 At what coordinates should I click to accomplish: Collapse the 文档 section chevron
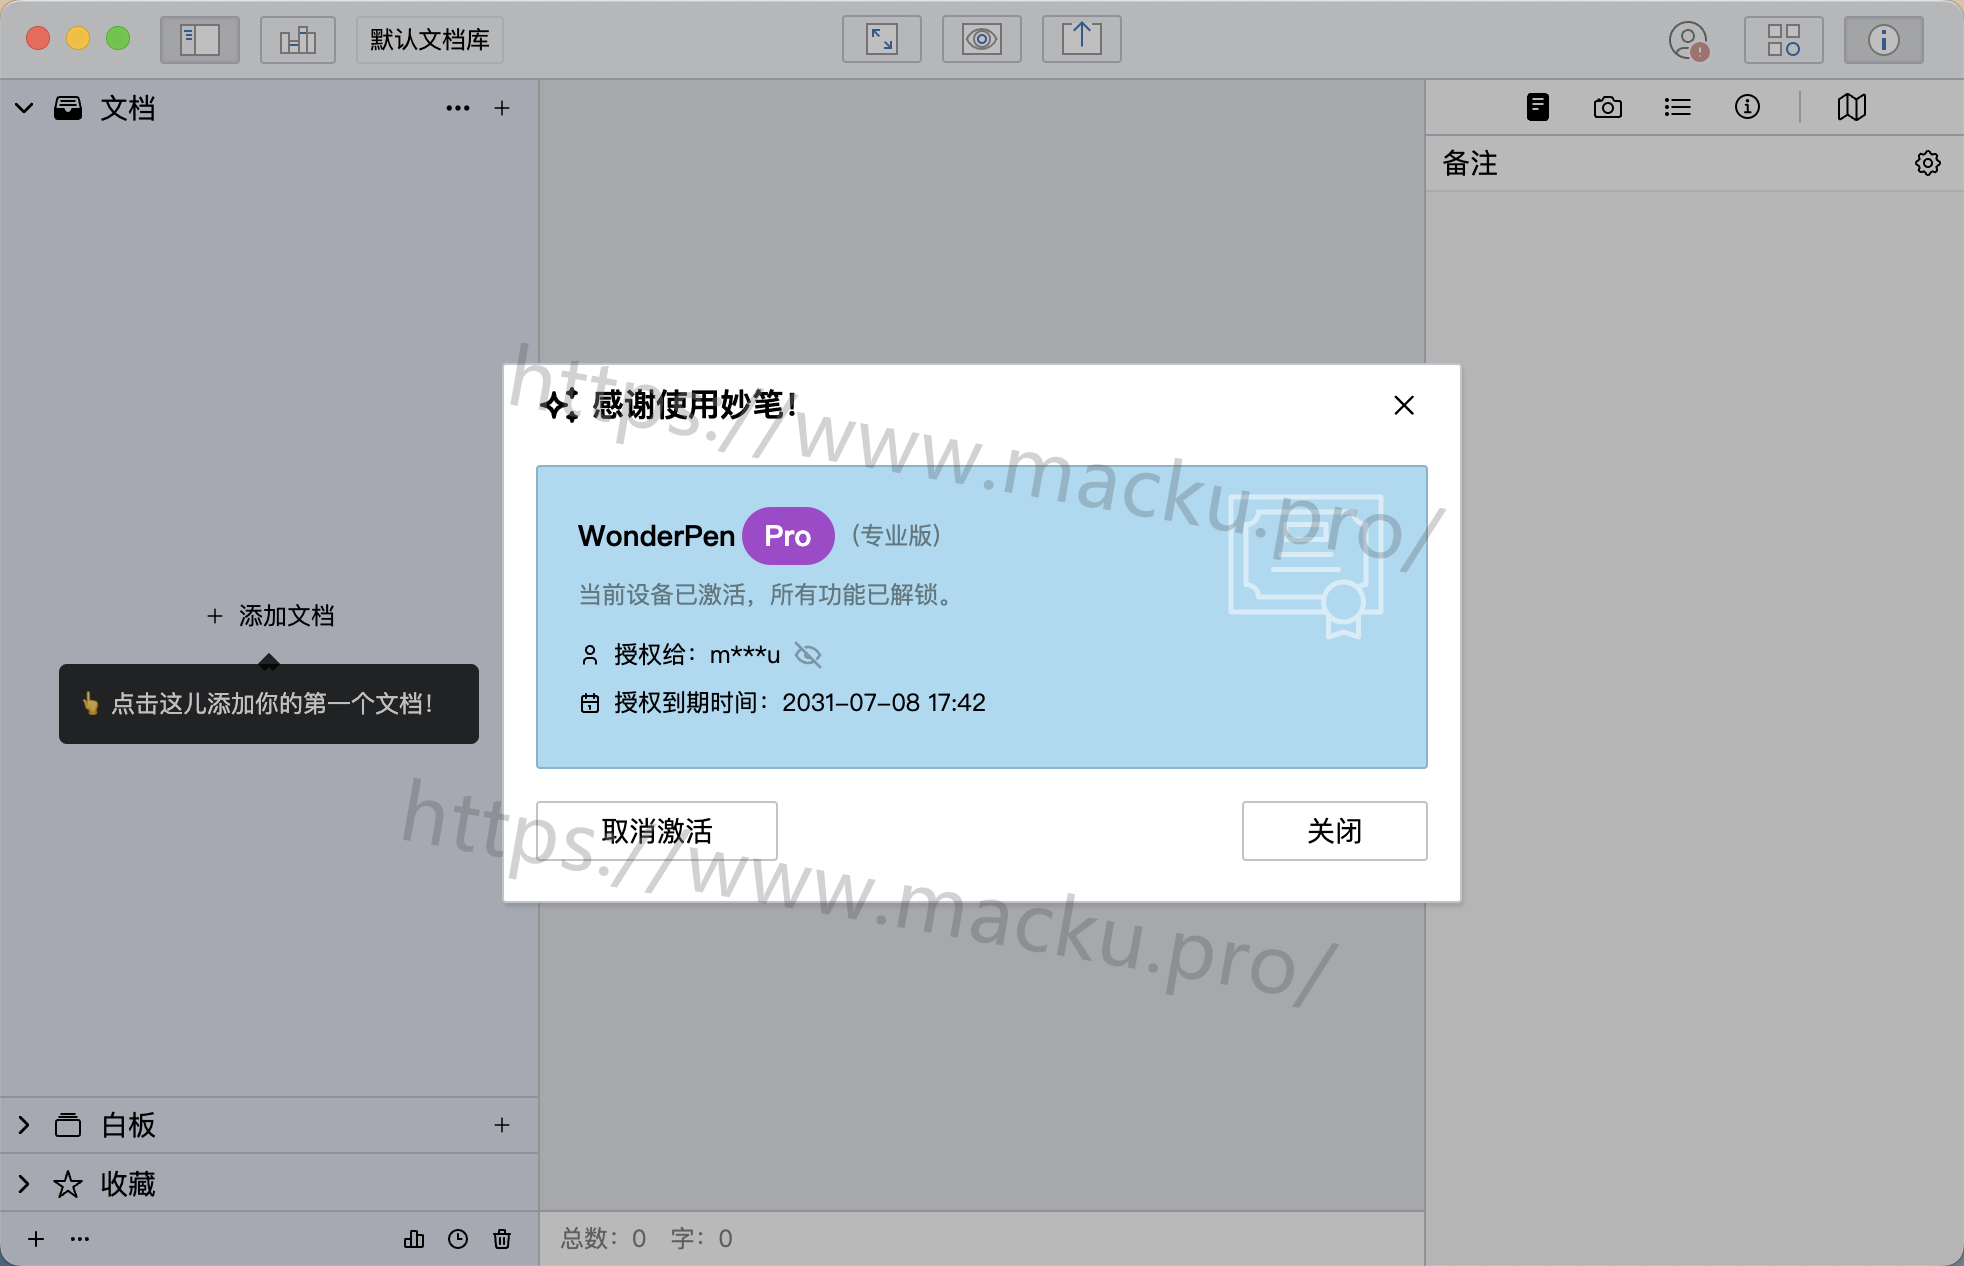[24, 108]
